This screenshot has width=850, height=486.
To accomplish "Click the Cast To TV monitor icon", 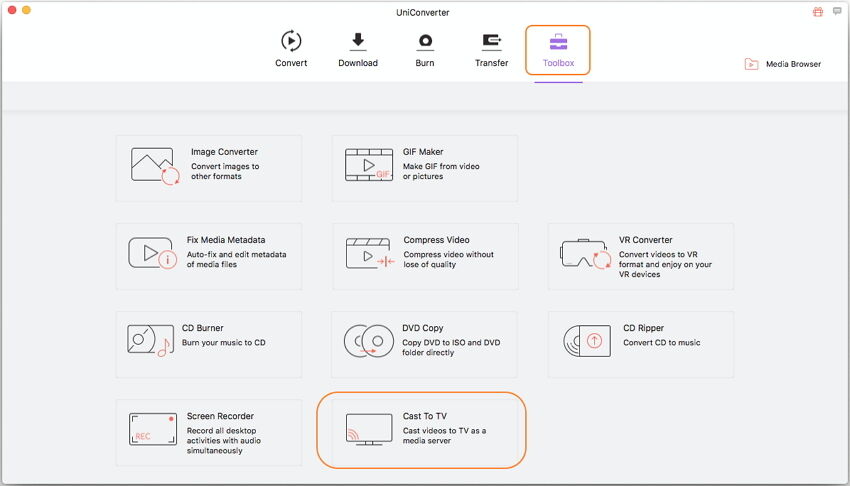I will click(369, 430).
